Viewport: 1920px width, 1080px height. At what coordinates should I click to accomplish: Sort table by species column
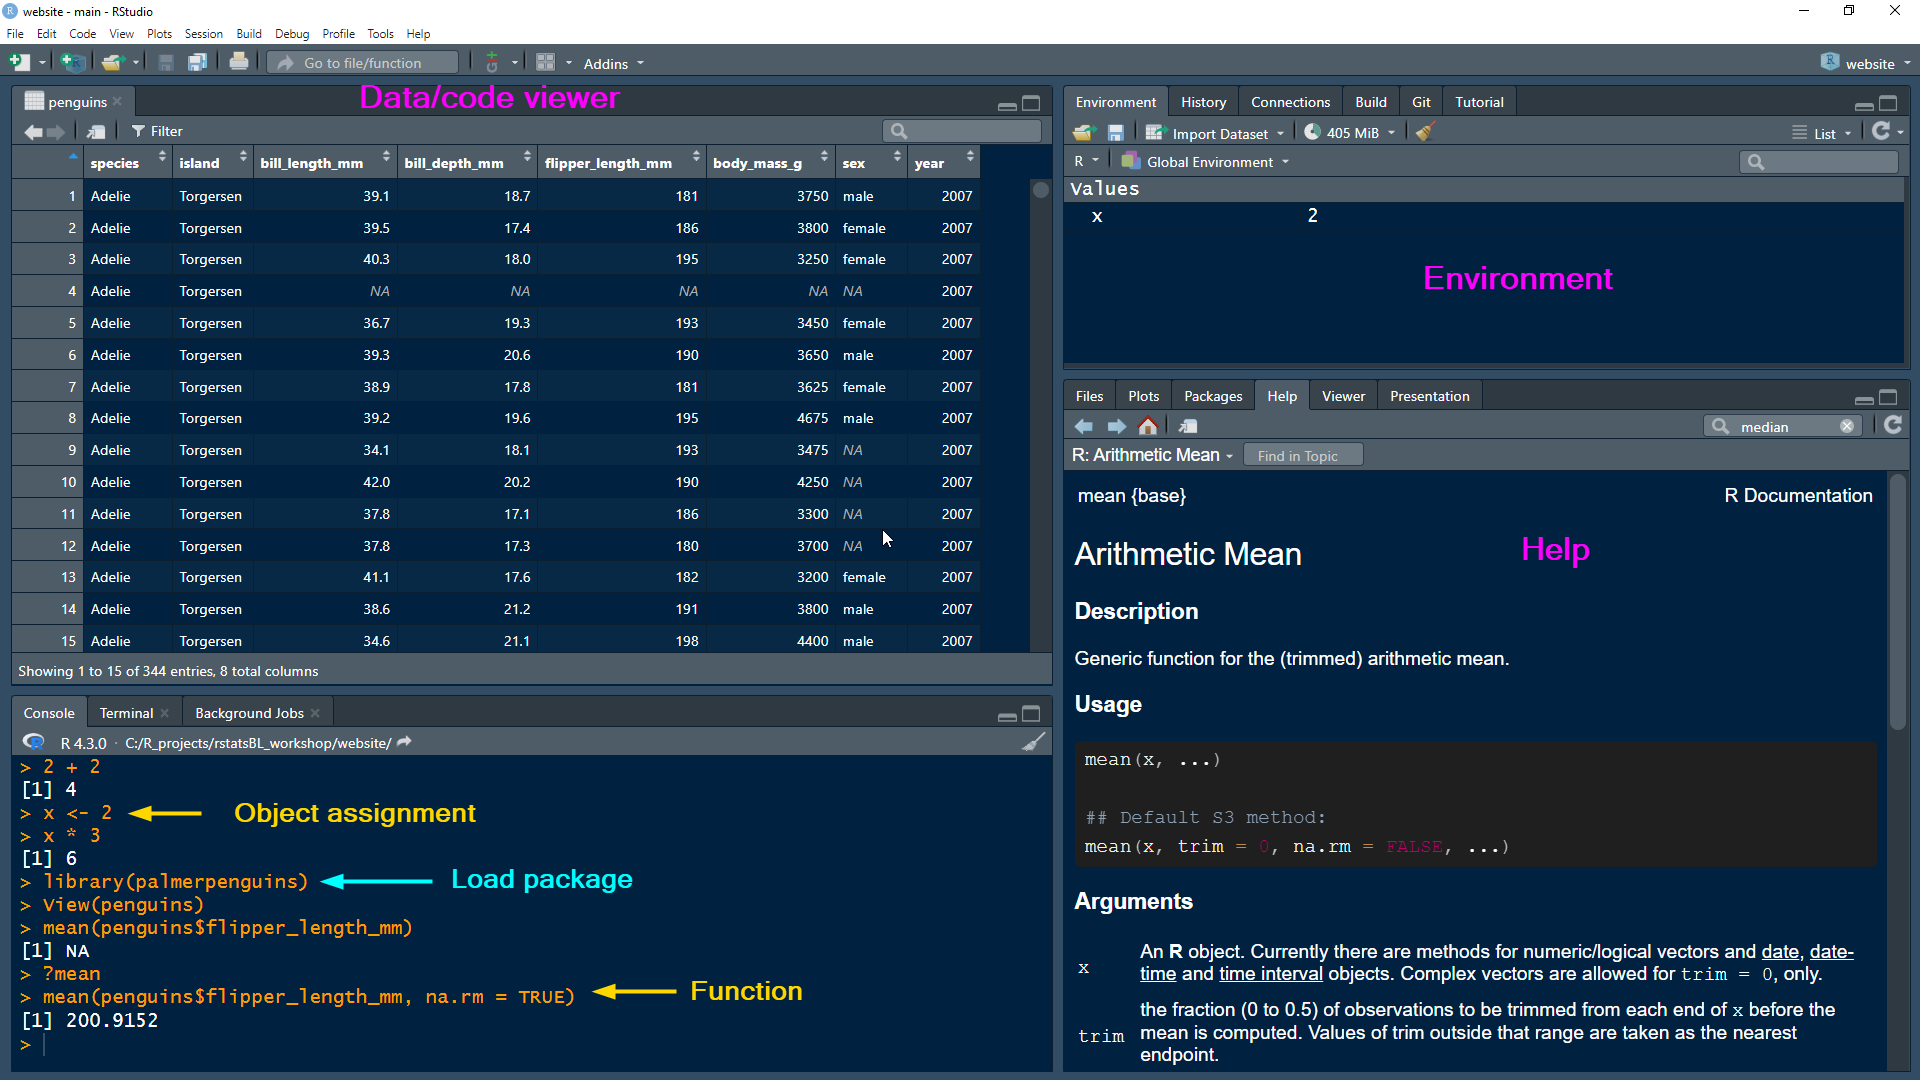115,163
